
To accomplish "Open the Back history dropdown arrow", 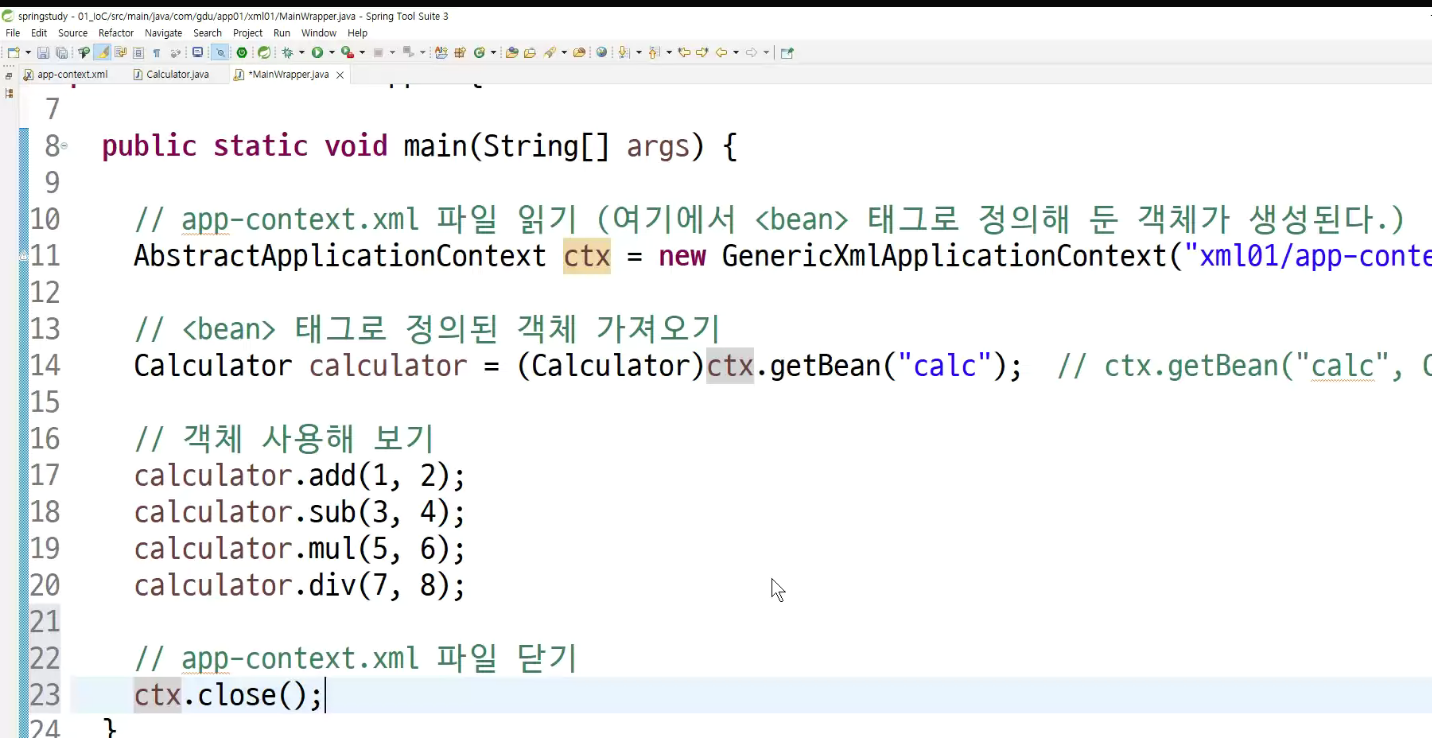I will click(735, 53).
